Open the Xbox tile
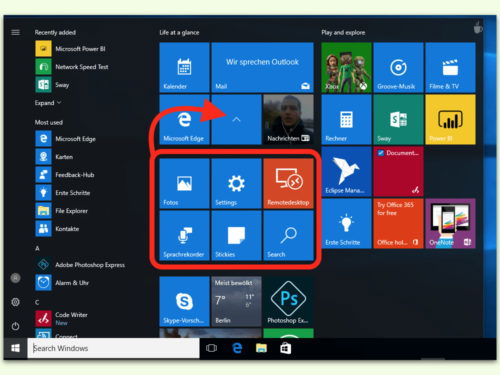The height and width of the screenshot is (375, 500). (346, 67)
